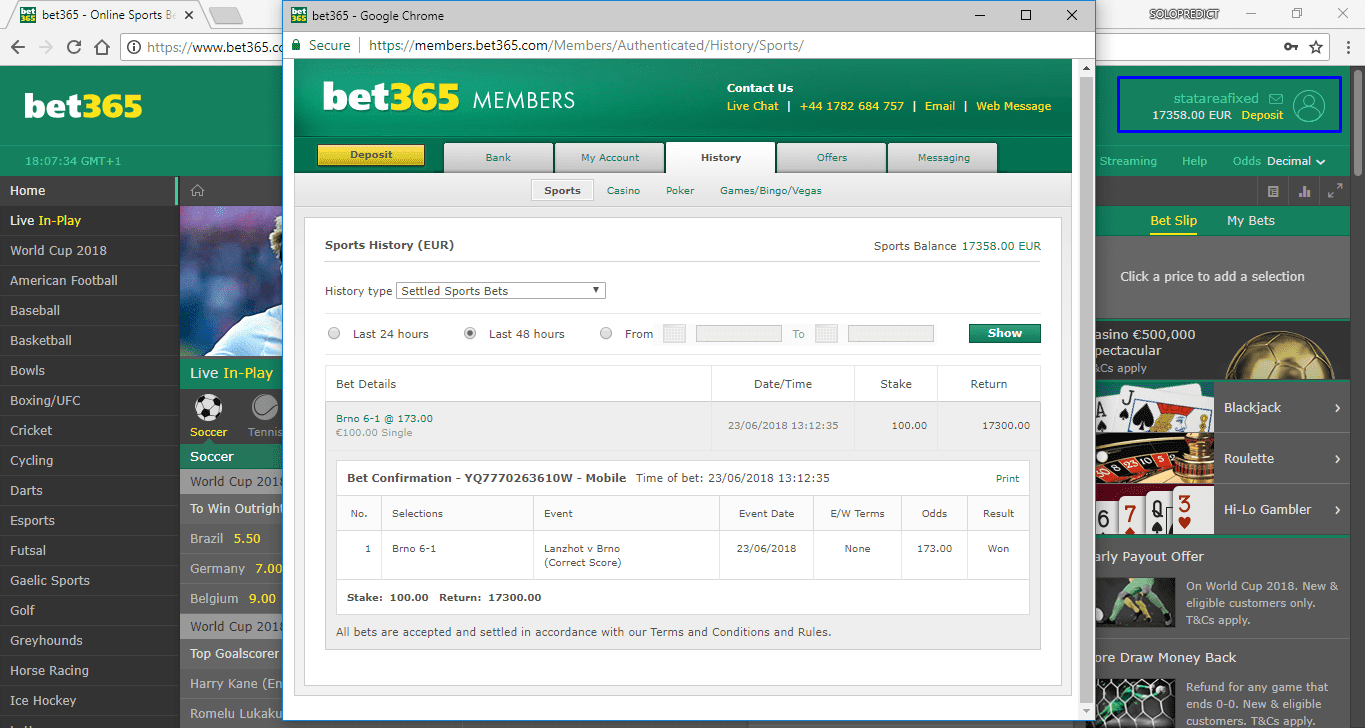Click bet365 Members logo in popup

click(448, 97)
